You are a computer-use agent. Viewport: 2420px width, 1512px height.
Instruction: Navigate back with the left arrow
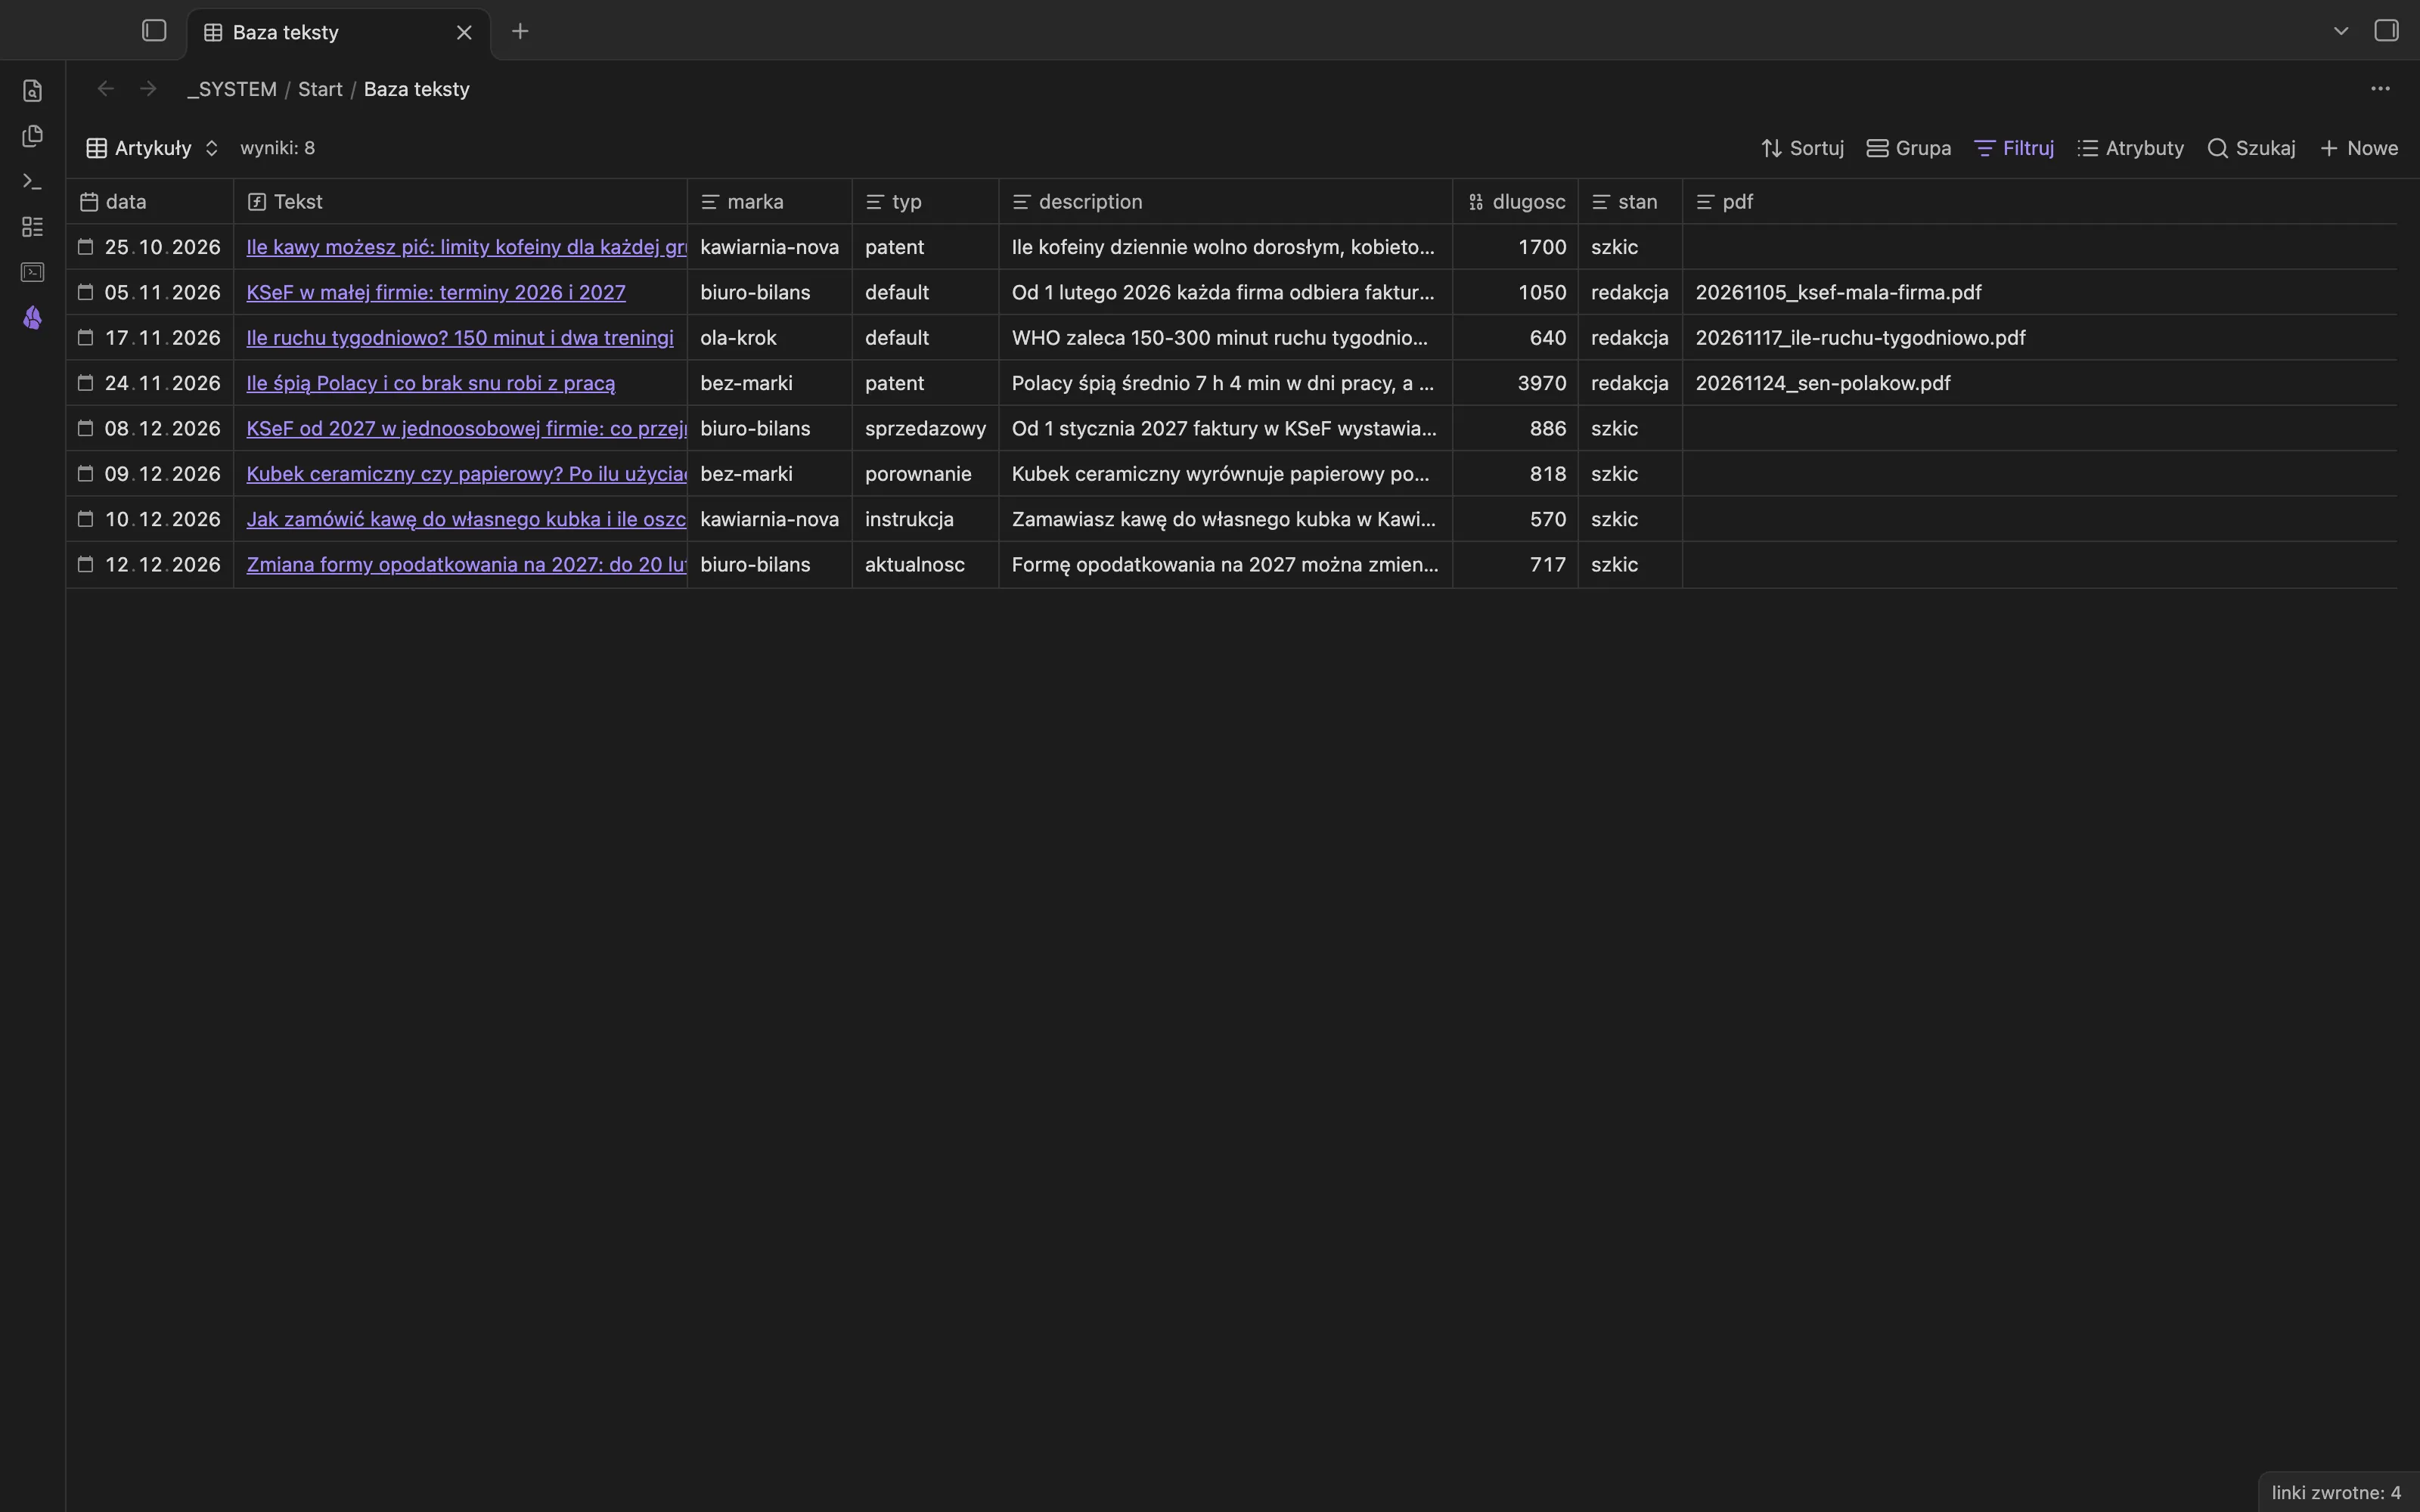point(106,89)
